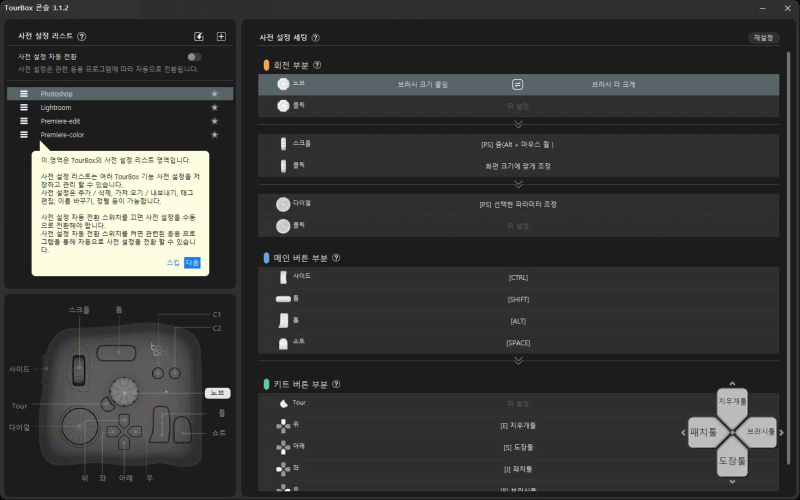Select the Photoshop preset

click(x=120, y=94)
